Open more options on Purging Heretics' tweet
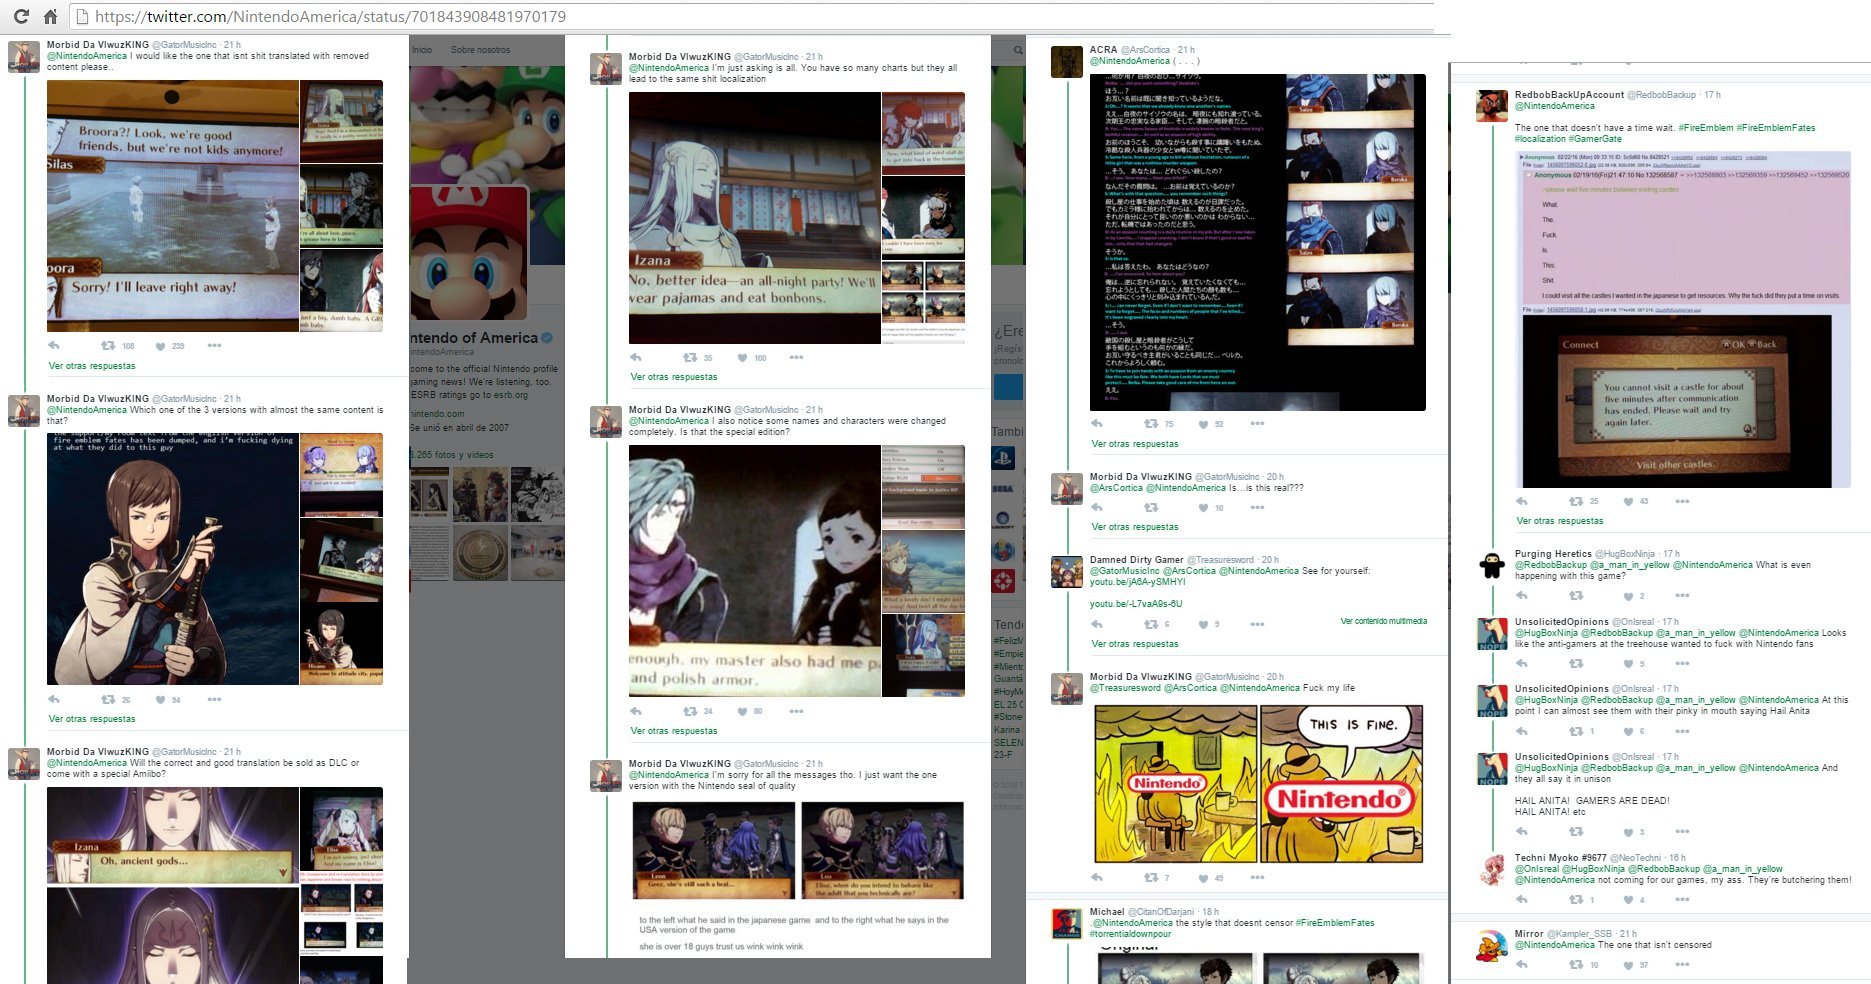 [x=1682, y=596]
